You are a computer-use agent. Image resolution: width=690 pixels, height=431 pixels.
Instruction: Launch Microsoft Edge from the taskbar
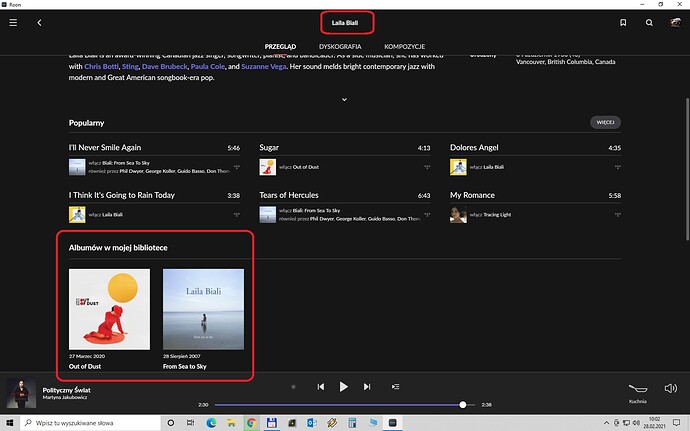click(x=211, y=423)
